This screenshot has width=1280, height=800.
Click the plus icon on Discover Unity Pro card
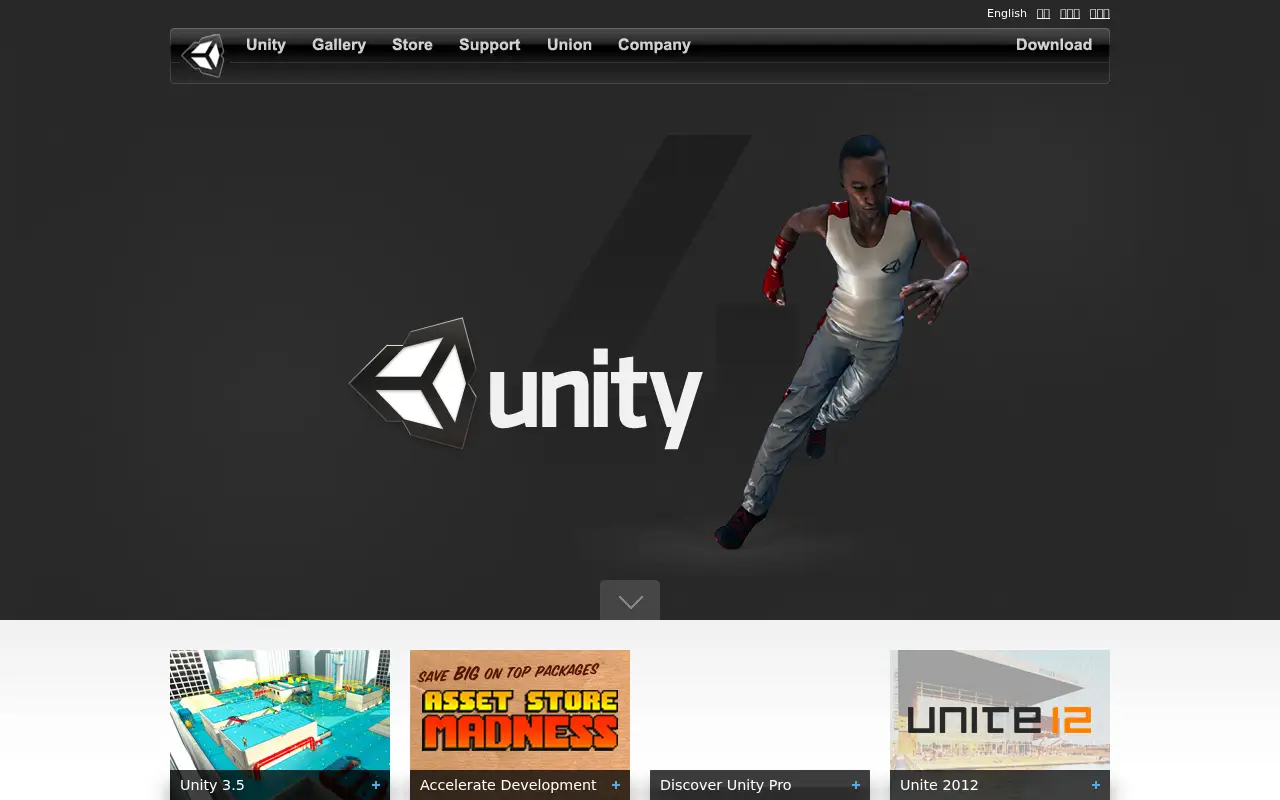[856, 785]
